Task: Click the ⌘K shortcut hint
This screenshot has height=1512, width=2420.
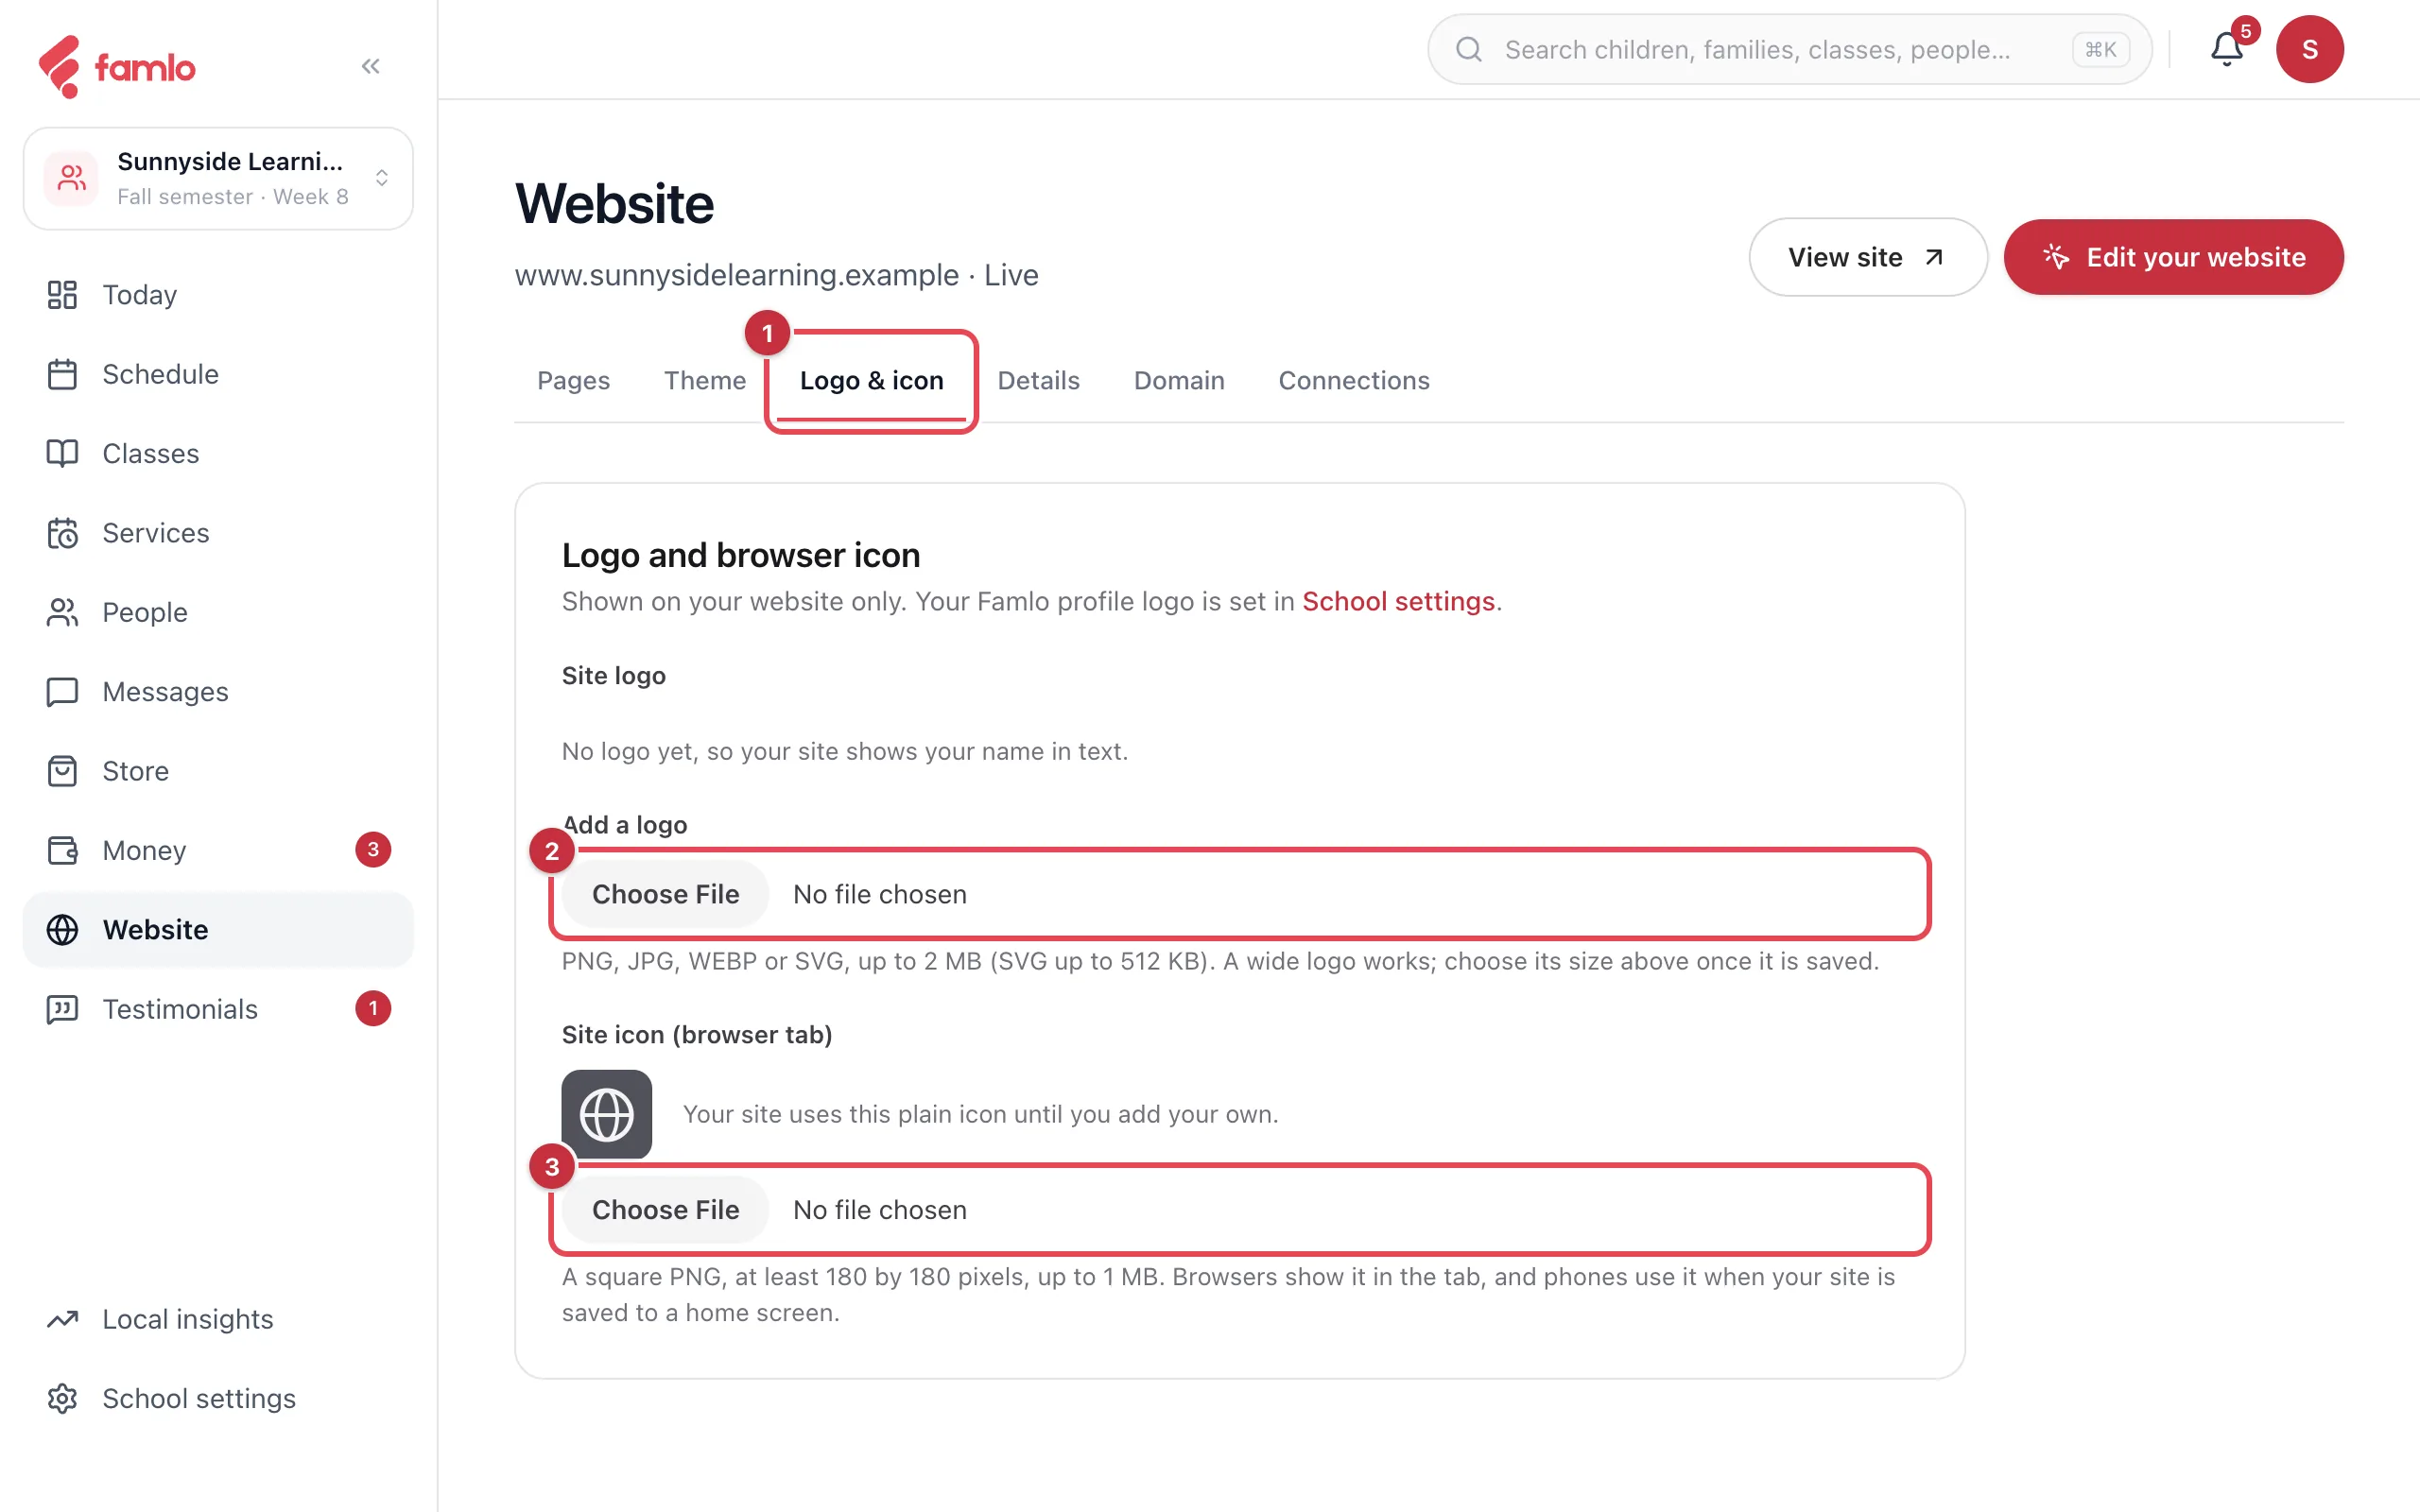Action: coord(2100,49)
